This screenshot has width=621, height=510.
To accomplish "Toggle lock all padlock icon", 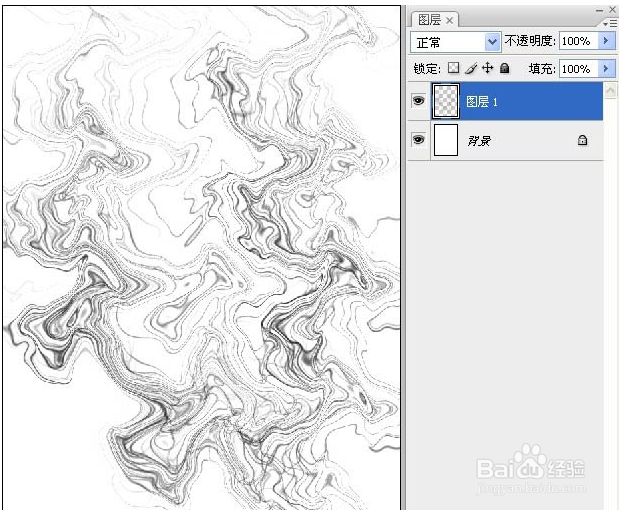I will [504, 68].
